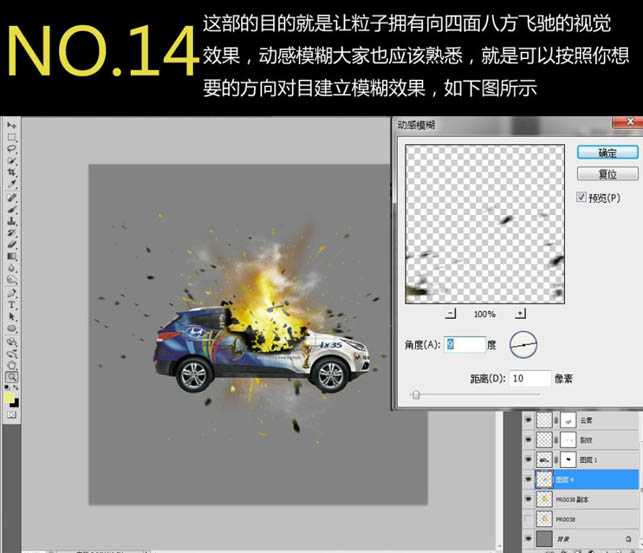Select the Zoom tool in toolbar
643x553 pixels.
coord(11,377)
